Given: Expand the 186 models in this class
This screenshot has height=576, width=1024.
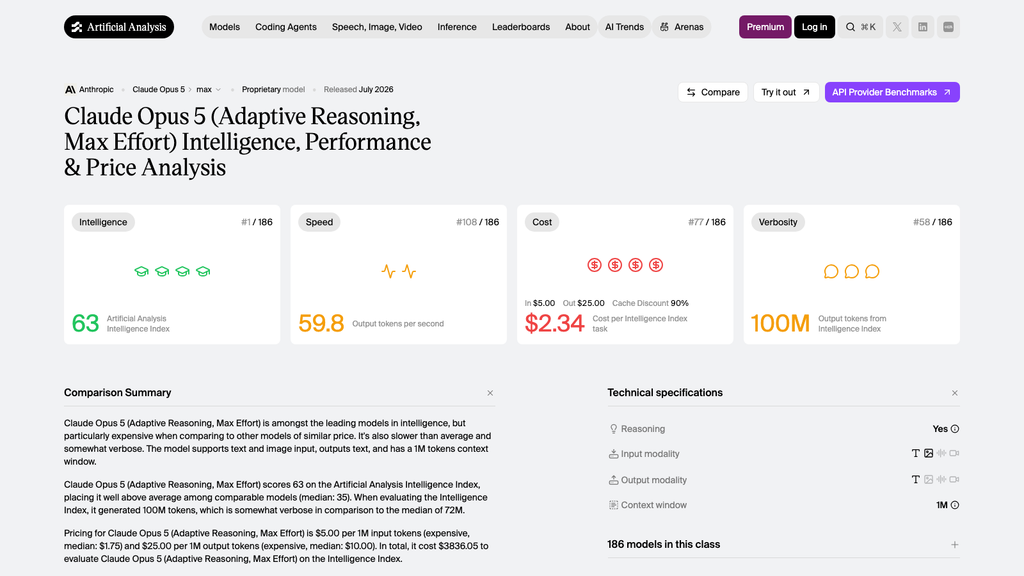Looking at the screenshot, I should (955, 545).
